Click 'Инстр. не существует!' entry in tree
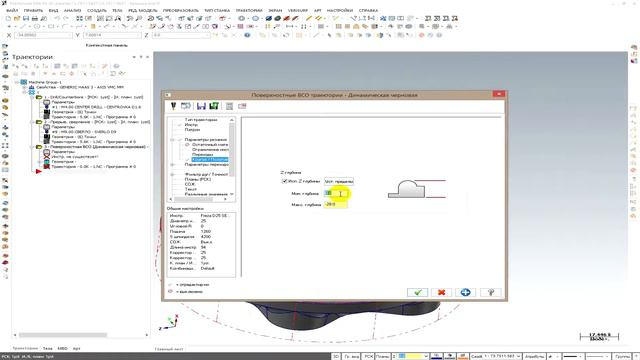The height and width of the screenshot is (360, 640). click(x=75, y=156)
